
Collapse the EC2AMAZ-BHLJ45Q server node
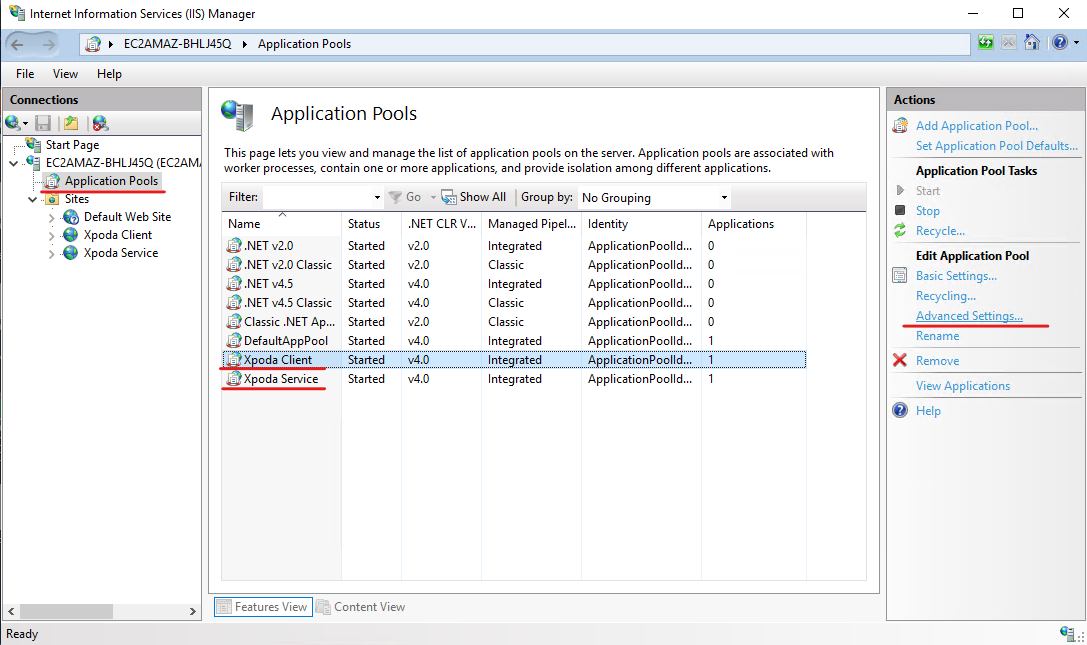pos(14,163)
